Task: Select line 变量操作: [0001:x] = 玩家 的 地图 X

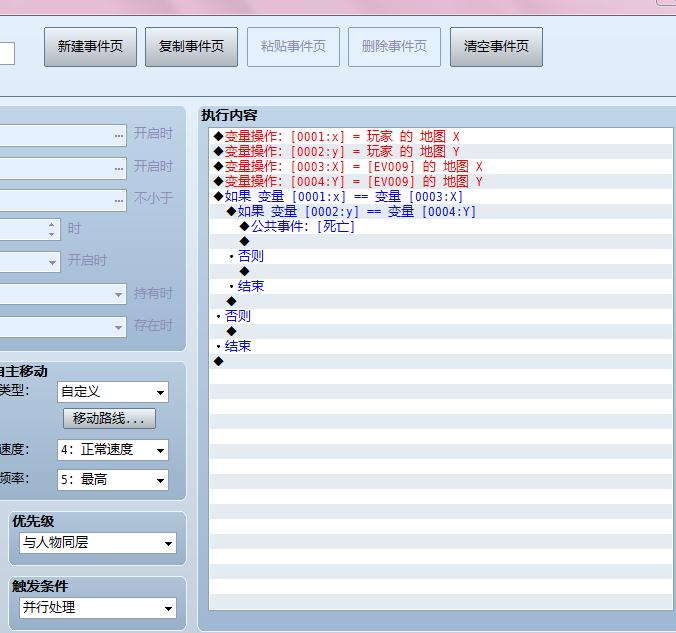Action: coord(441,136)
